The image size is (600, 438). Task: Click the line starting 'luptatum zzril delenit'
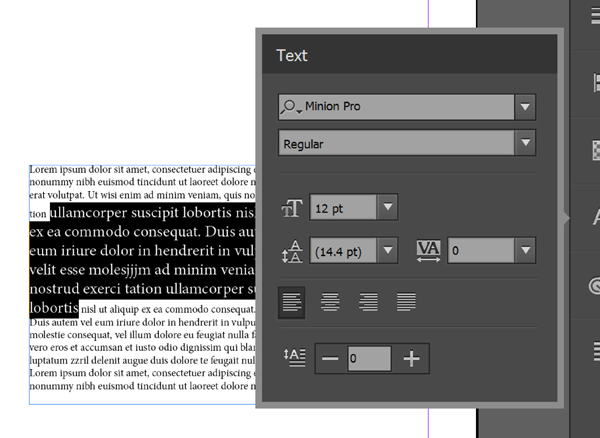point(142,361)
